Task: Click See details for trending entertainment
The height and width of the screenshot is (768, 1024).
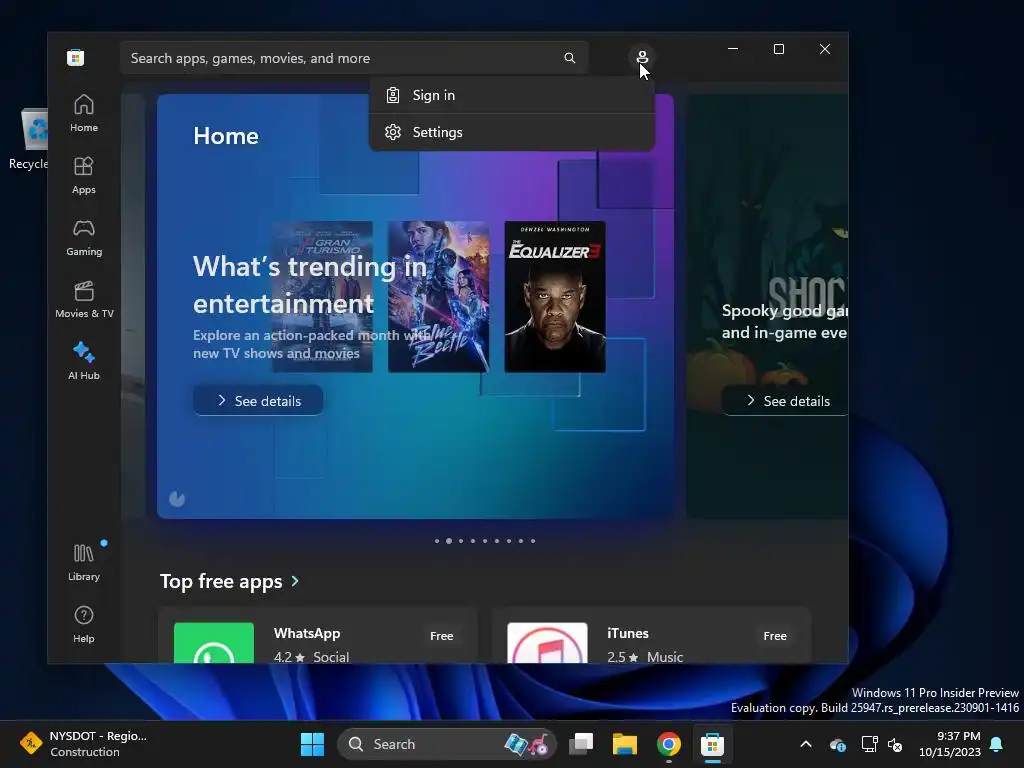Action: pos(258,400)
